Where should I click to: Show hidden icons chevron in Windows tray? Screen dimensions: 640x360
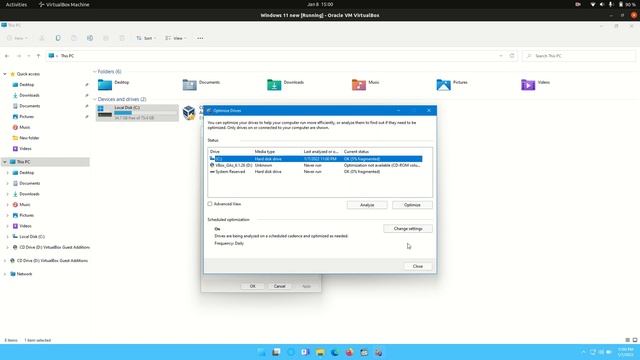pyautogui.click(x=583, y=352)
